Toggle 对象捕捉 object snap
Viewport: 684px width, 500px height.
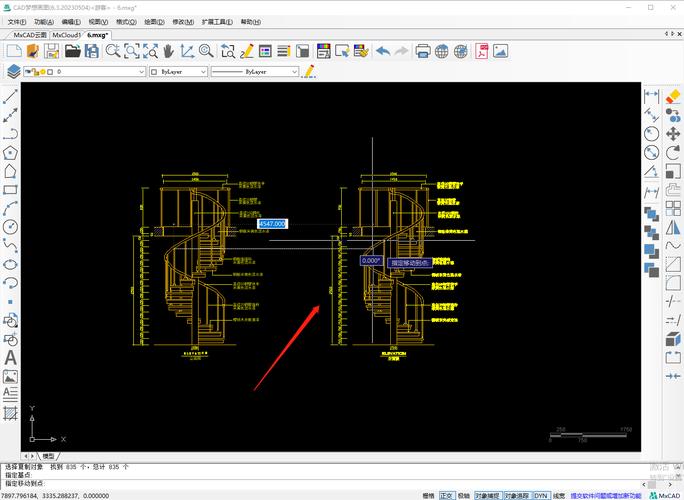487,494
